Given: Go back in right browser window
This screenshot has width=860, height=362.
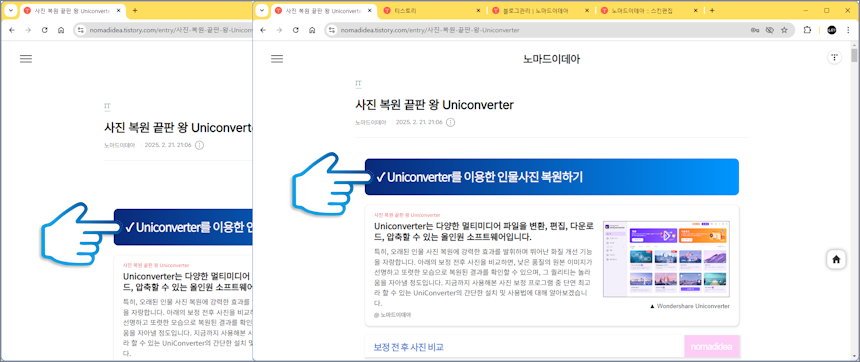Looking at the screenshot, I should coord(263,30).
